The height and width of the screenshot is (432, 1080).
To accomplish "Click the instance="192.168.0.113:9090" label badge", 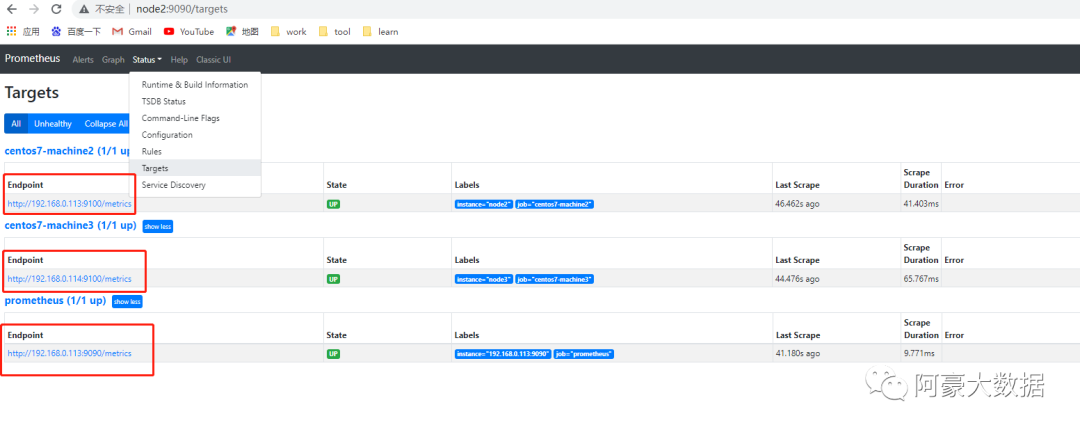I will point(503,354).
